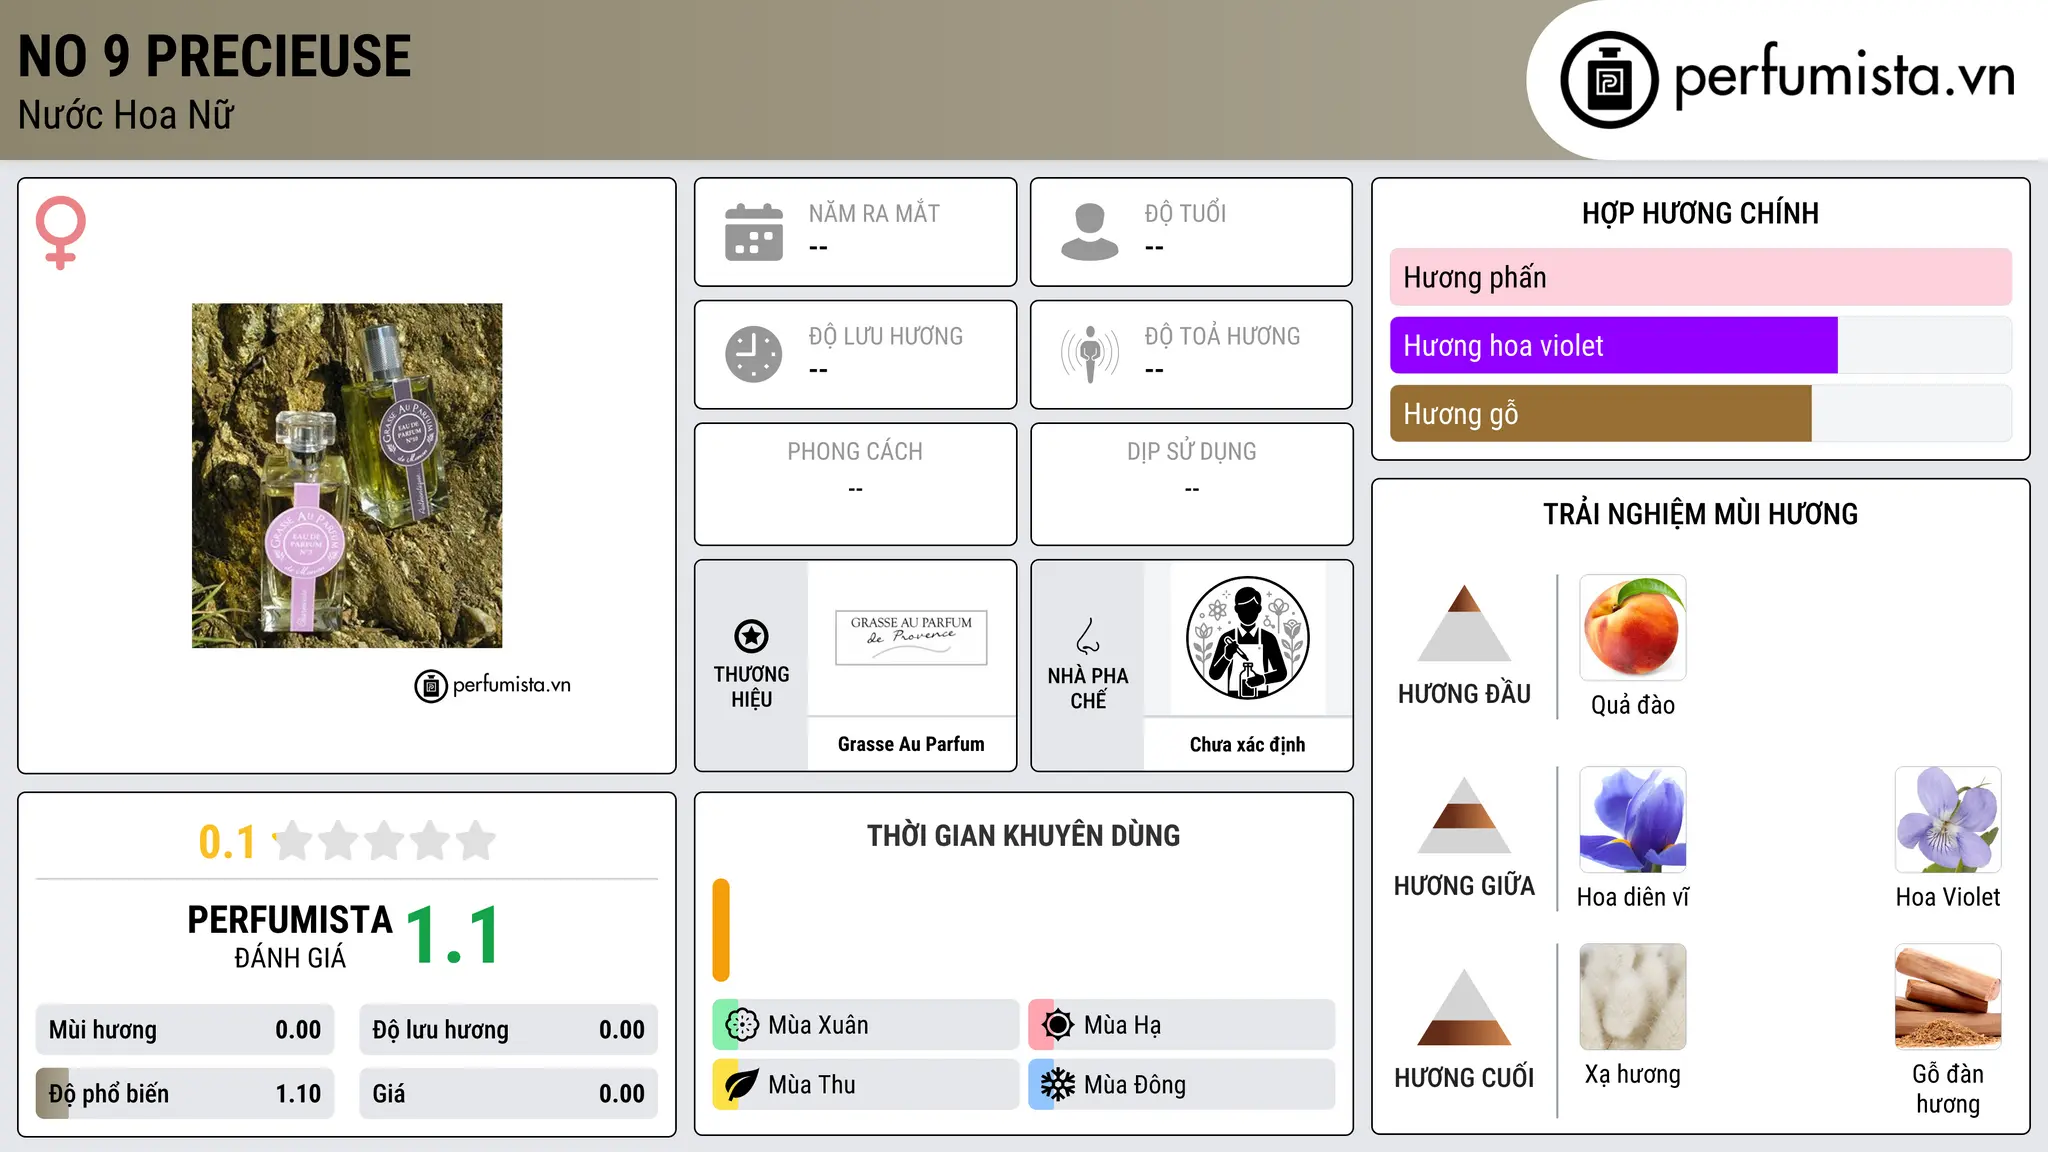Click the HƯƠNG GIỮA label

click(1464, 886)
